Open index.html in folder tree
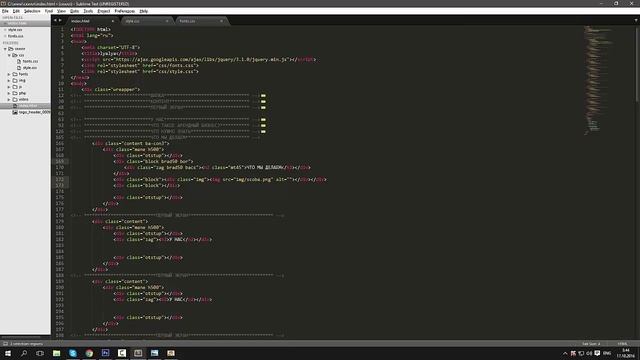The image size is (640, 360). [x=28, y=106]
